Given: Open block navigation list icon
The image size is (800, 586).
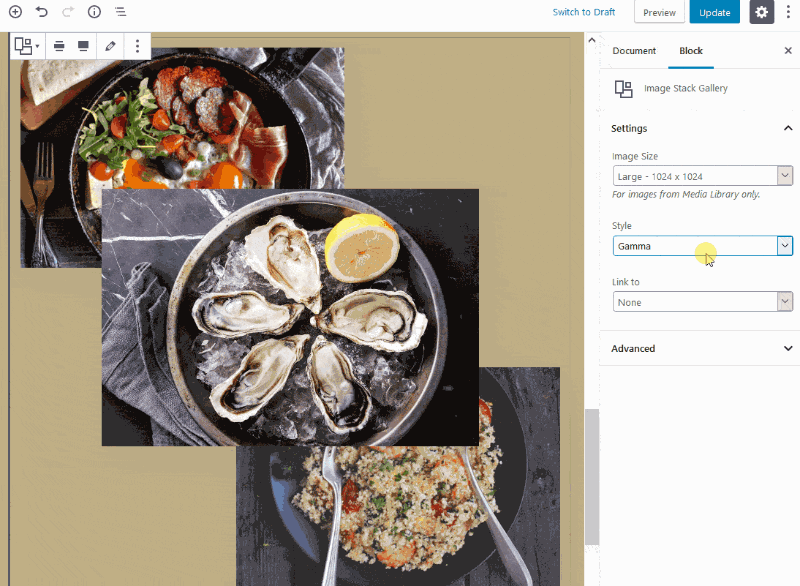Looking at the screenshot, I should click(x=120, y=12).
